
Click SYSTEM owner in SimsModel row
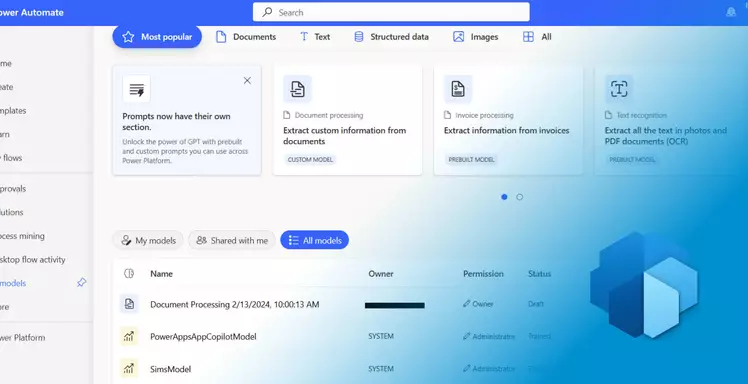coord(381,369)
